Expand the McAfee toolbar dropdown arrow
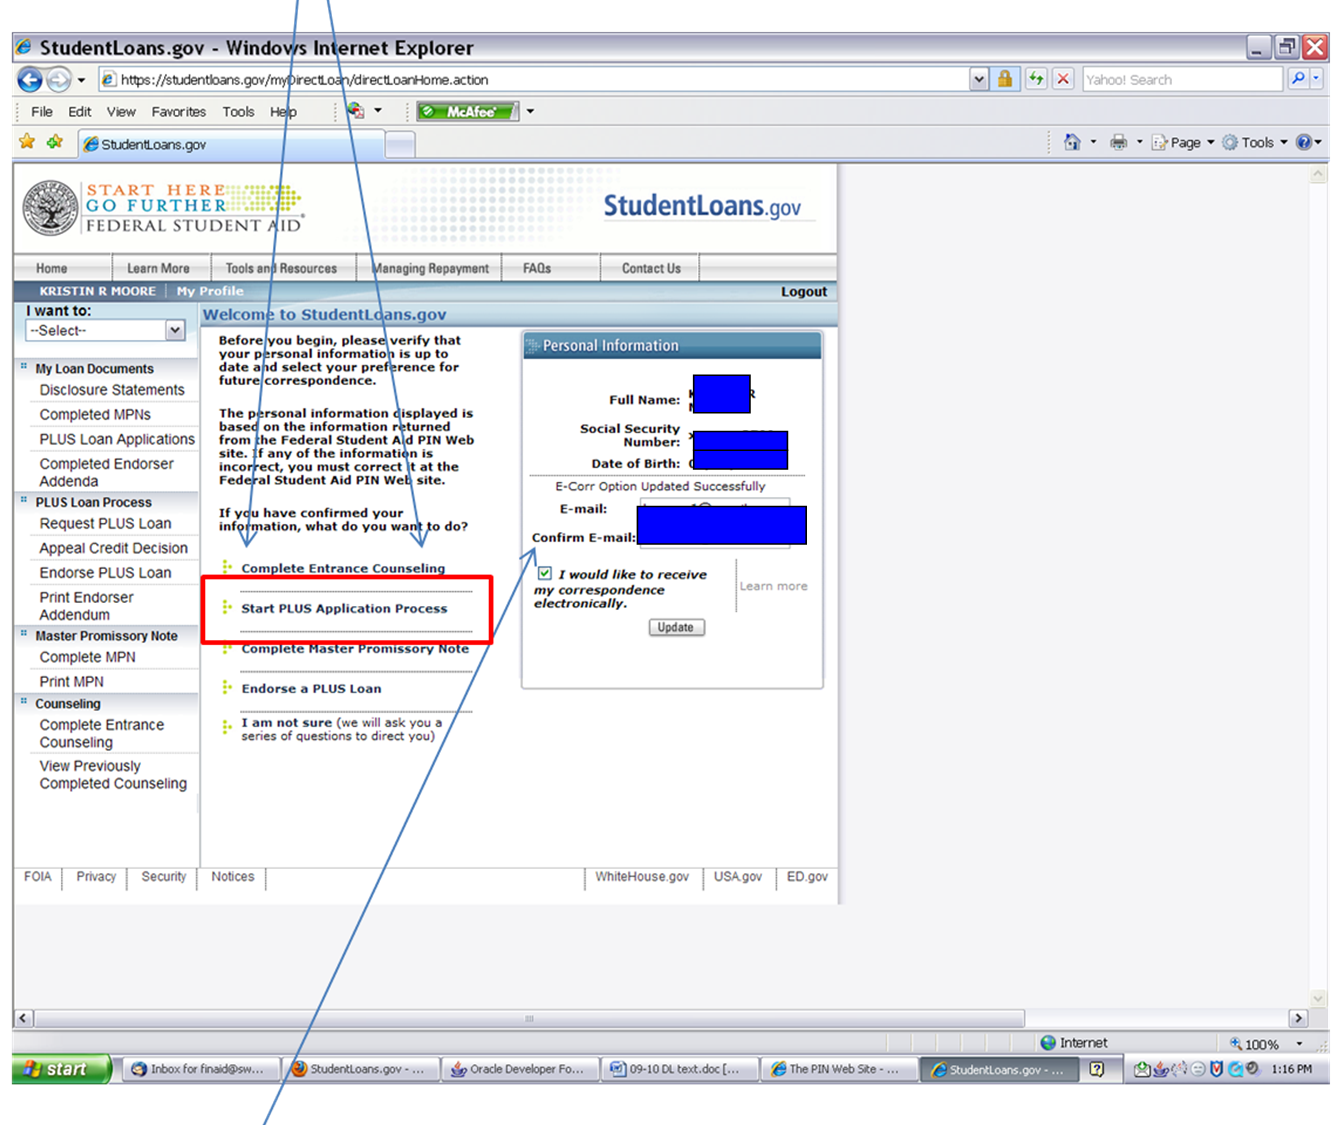The height and width of the screenshot is (1125, 1331). click(530, 112)
